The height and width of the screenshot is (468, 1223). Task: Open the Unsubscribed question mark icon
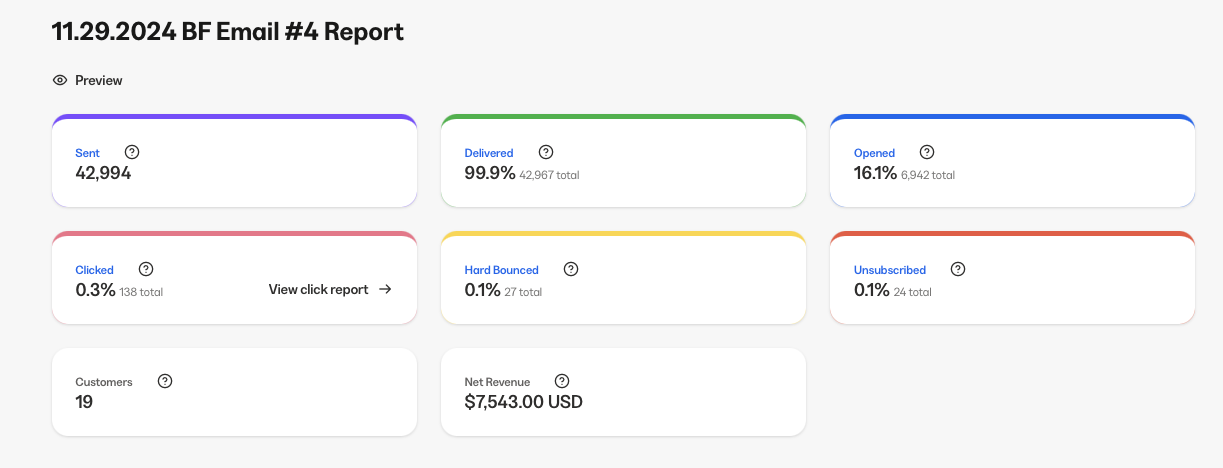coord(958,269)
